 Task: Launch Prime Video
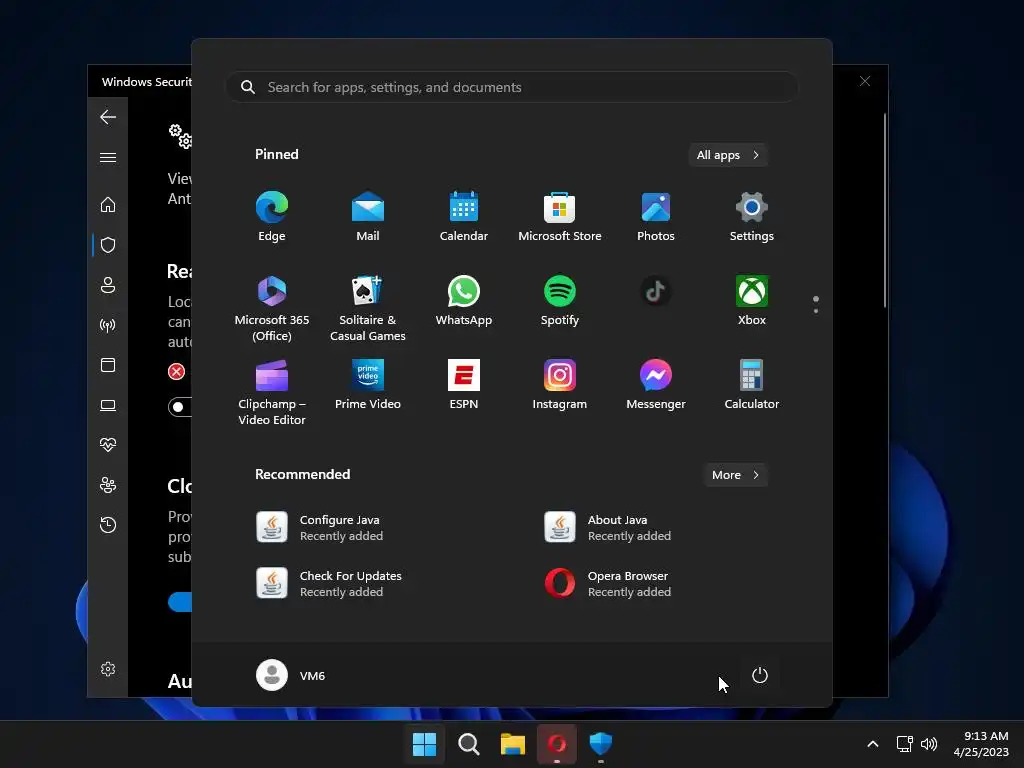point(368,385)
